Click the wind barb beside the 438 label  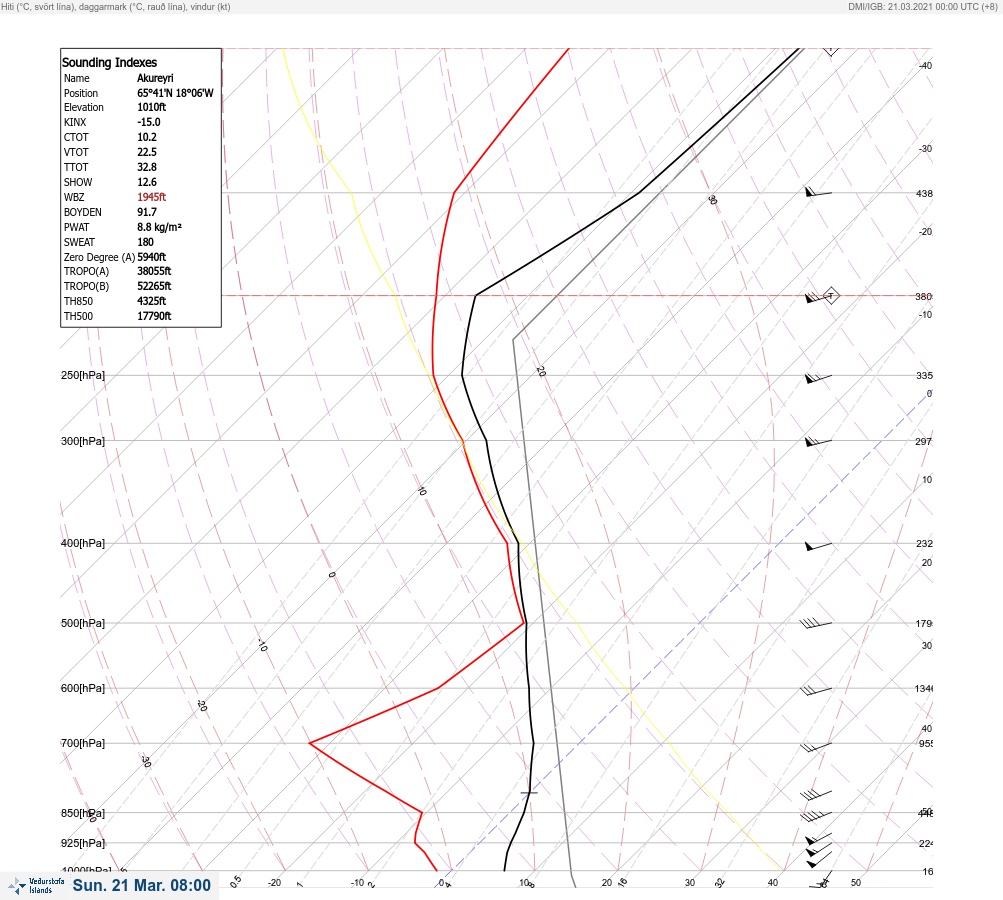818,192
